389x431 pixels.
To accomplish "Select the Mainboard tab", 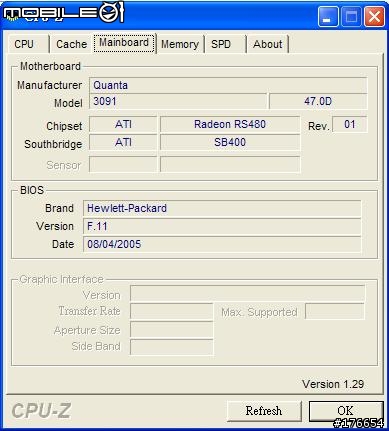I will (124, 43).
